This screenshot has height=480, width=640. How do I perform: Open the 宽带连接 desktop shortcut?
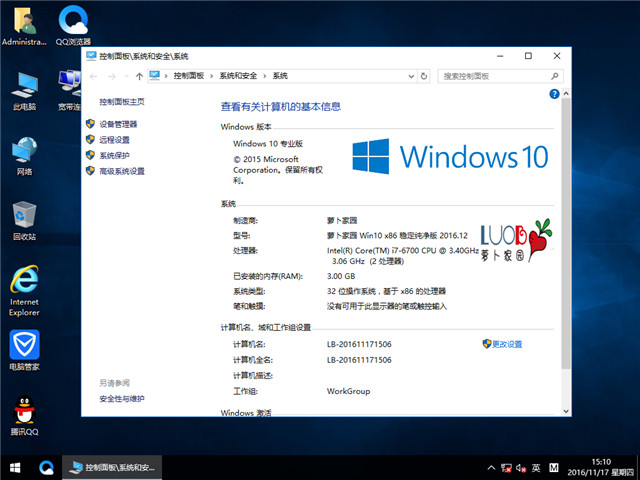pyautogui.click(x=69, y=91)
